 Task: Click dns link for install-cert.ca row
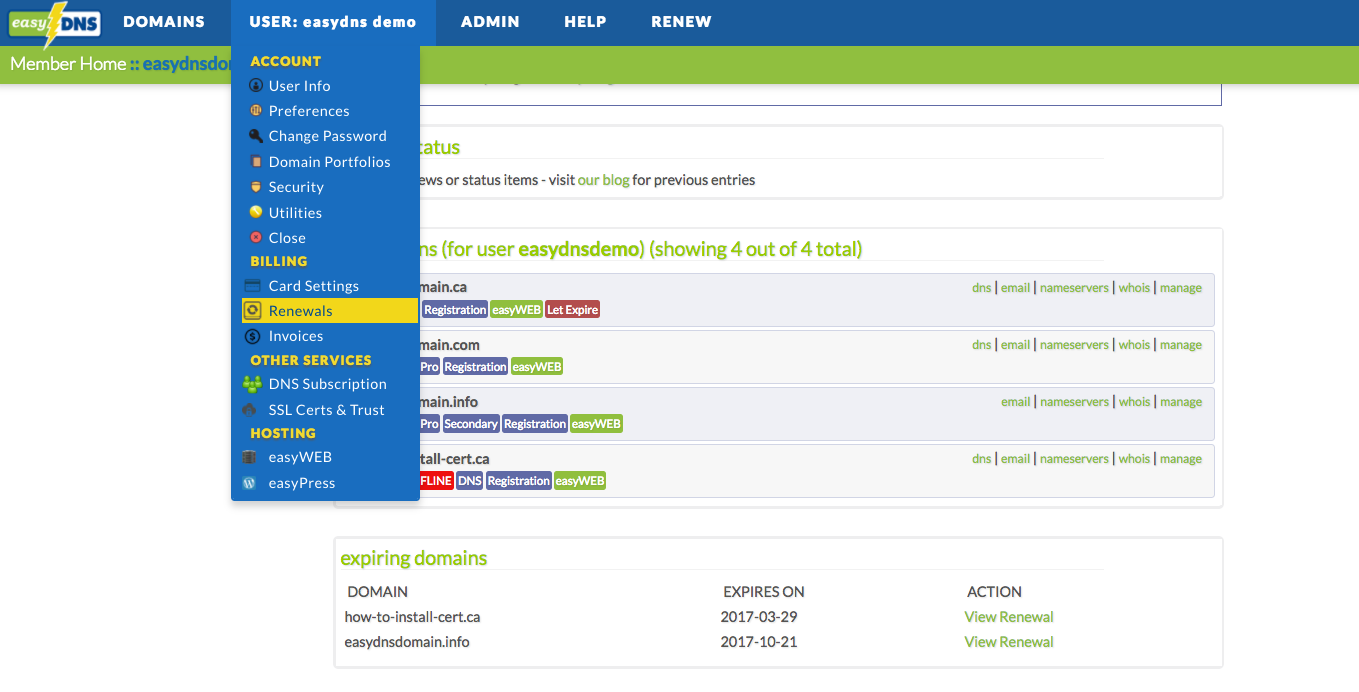(x=981, y=458)
